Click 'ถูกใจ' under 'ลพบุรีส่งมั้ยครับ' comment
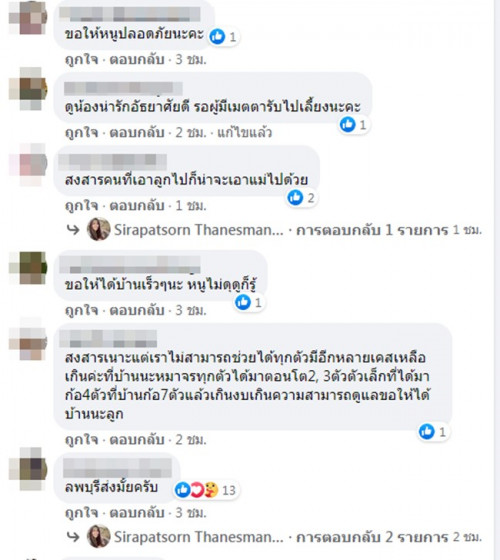 81,513
